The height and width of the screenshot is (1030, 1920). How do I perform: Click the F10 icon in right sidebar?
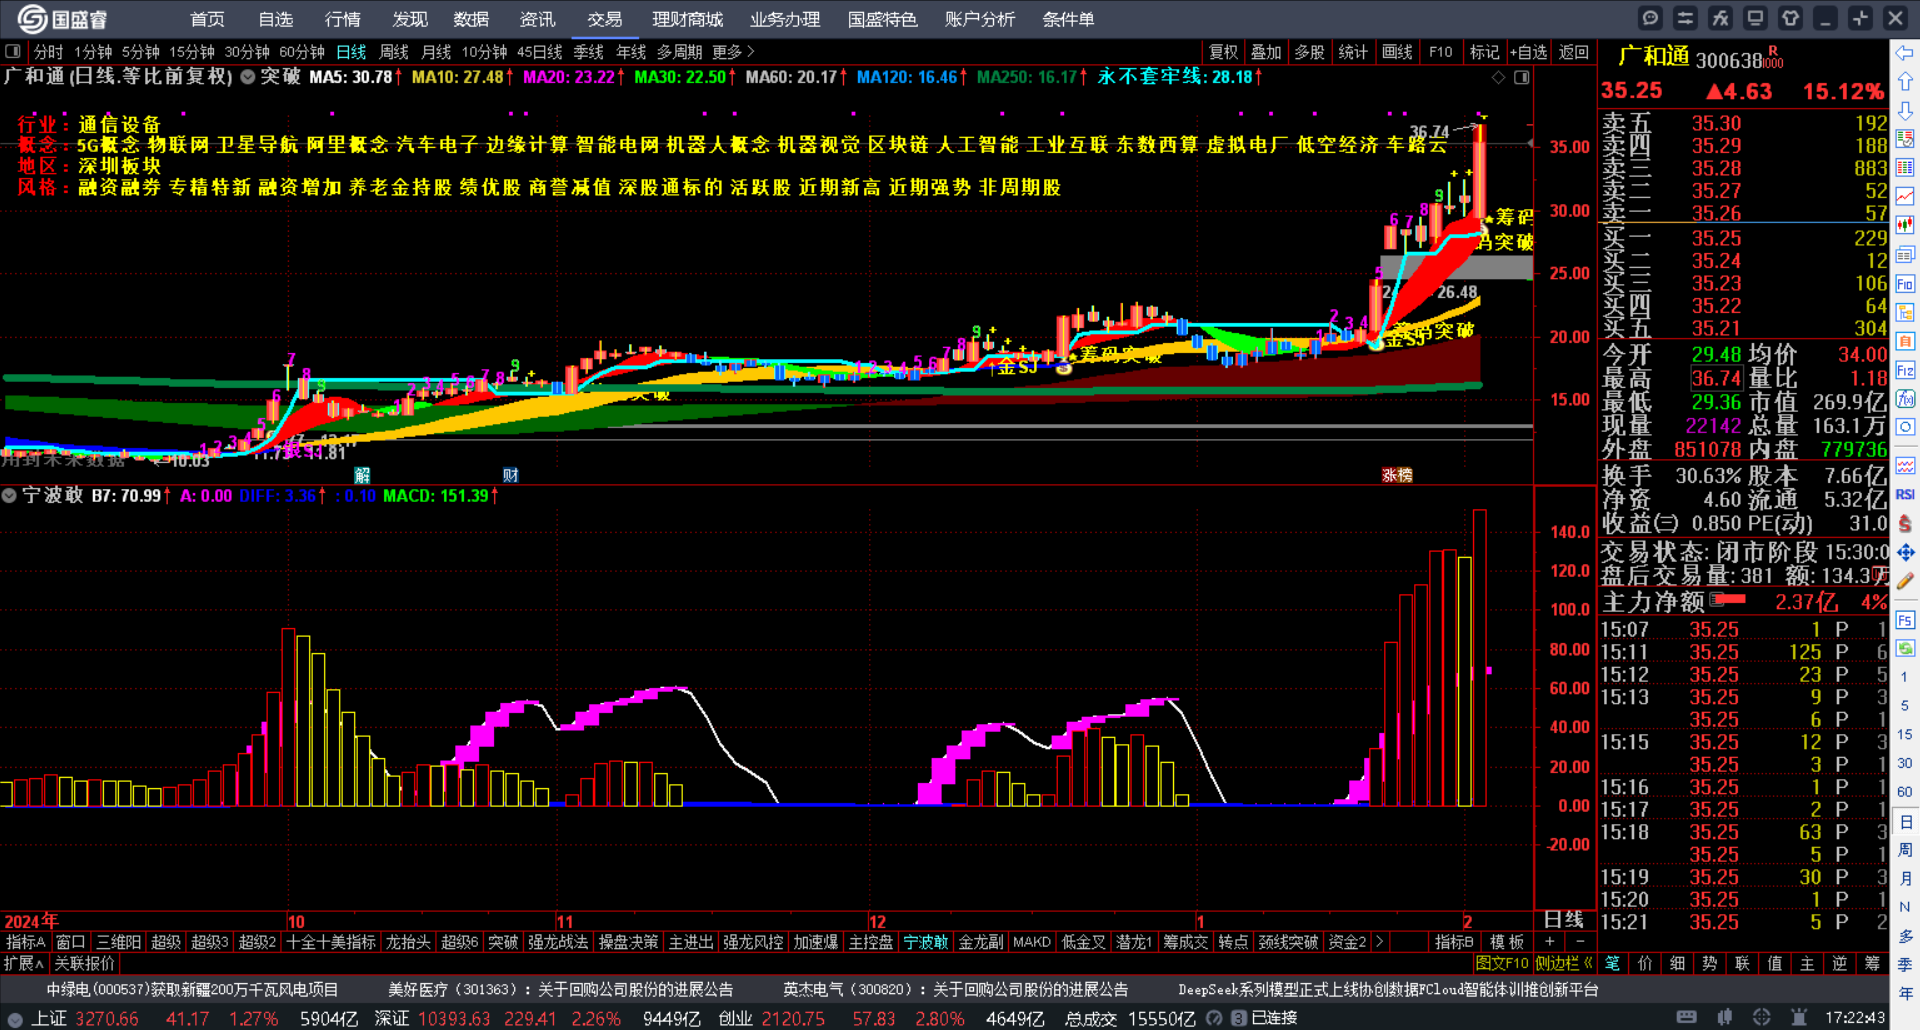click(1905, 284)
